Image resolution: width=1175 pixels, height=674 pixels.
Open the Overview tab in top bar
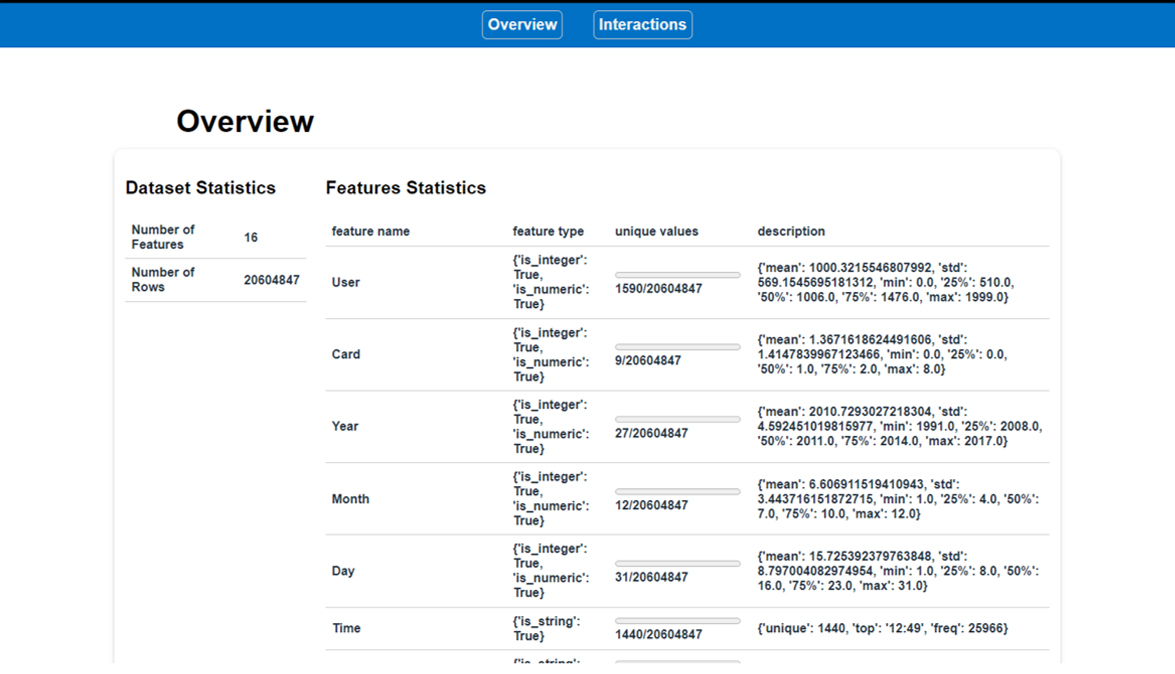pos(522,25)
